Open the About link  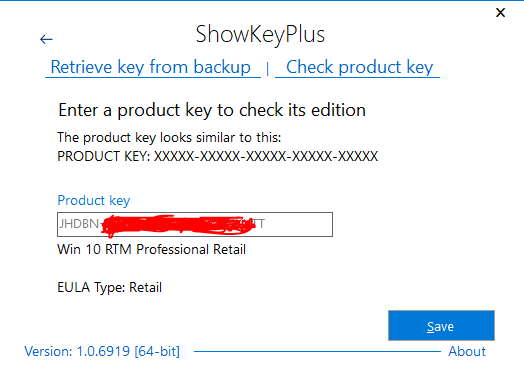[x=467, y=351]
